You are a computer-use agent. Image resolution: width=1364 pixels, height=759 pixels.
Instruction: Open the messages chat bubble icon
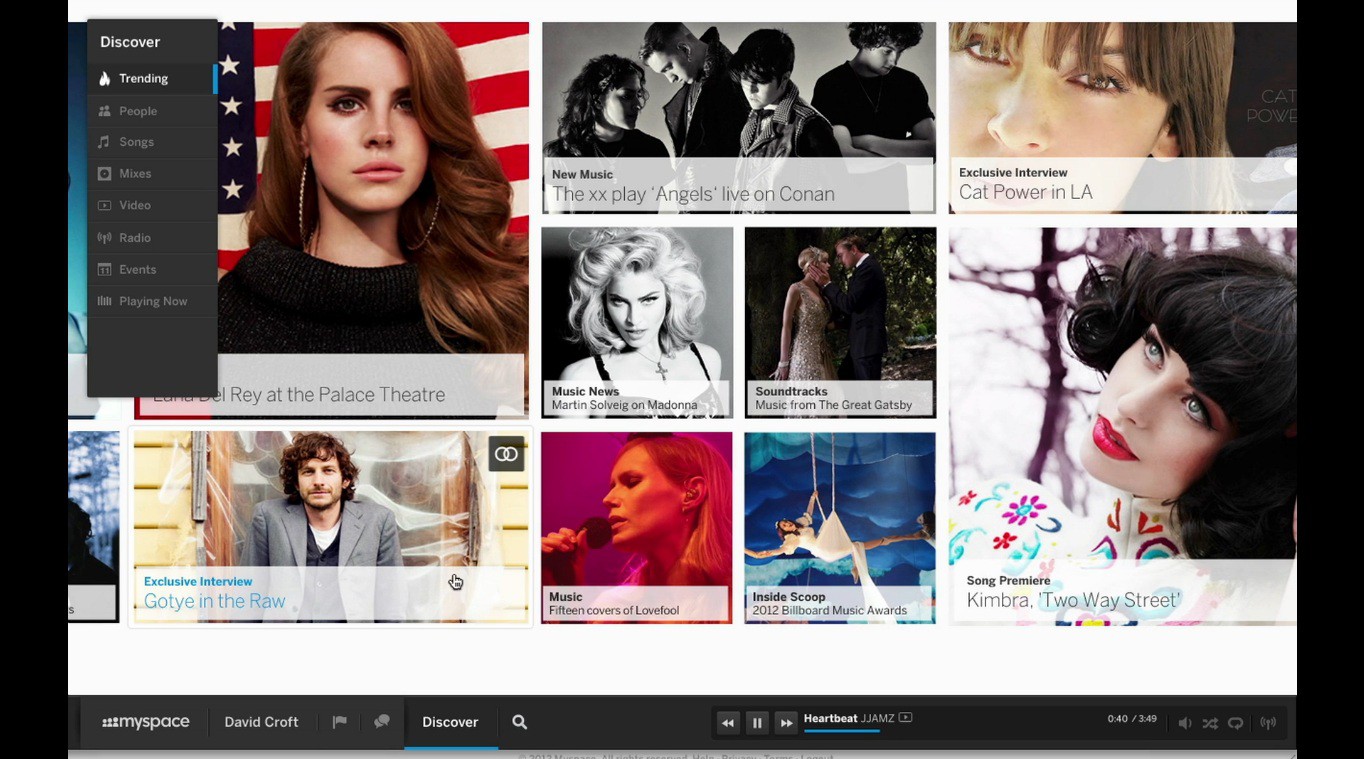click(x=381, y=722)
